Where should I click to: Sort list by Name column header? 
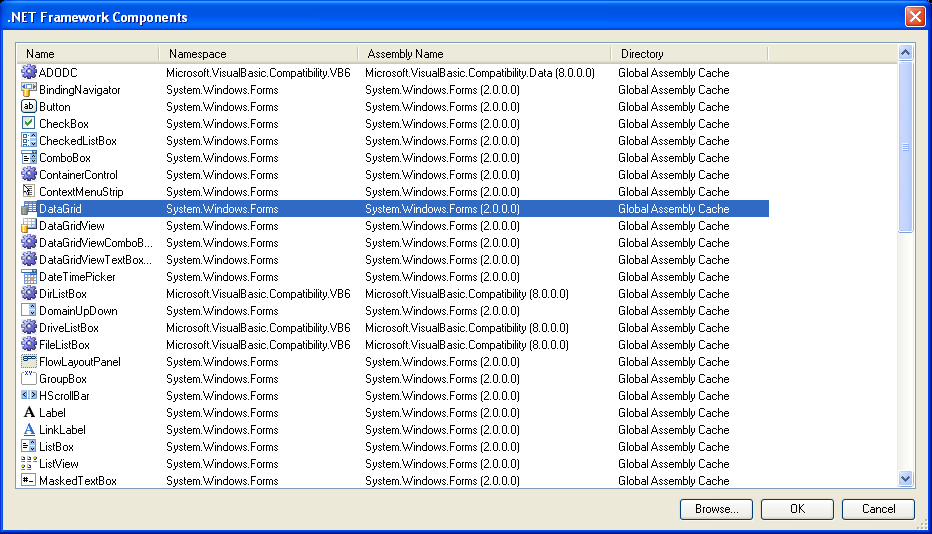pos(87,54)
